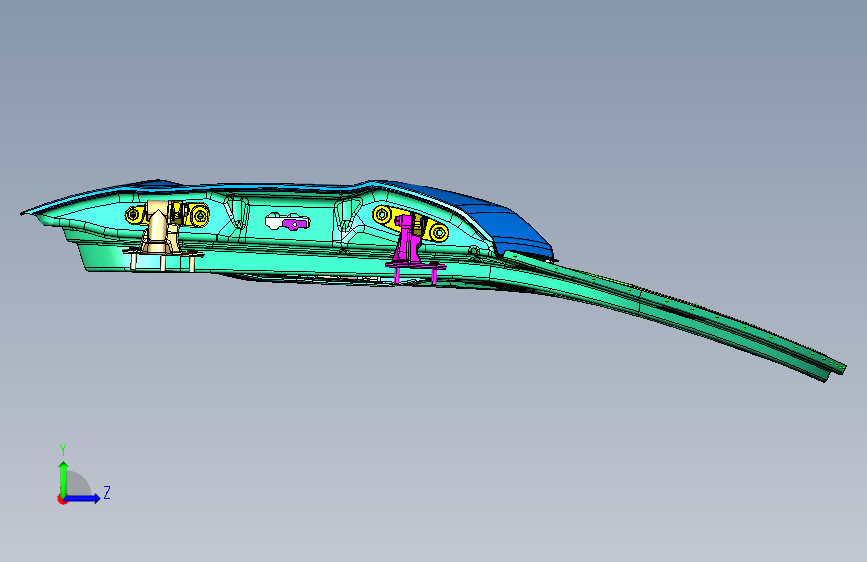
Task: Click the blue Z axis arrow of triad
Action: tap(84, 498)
